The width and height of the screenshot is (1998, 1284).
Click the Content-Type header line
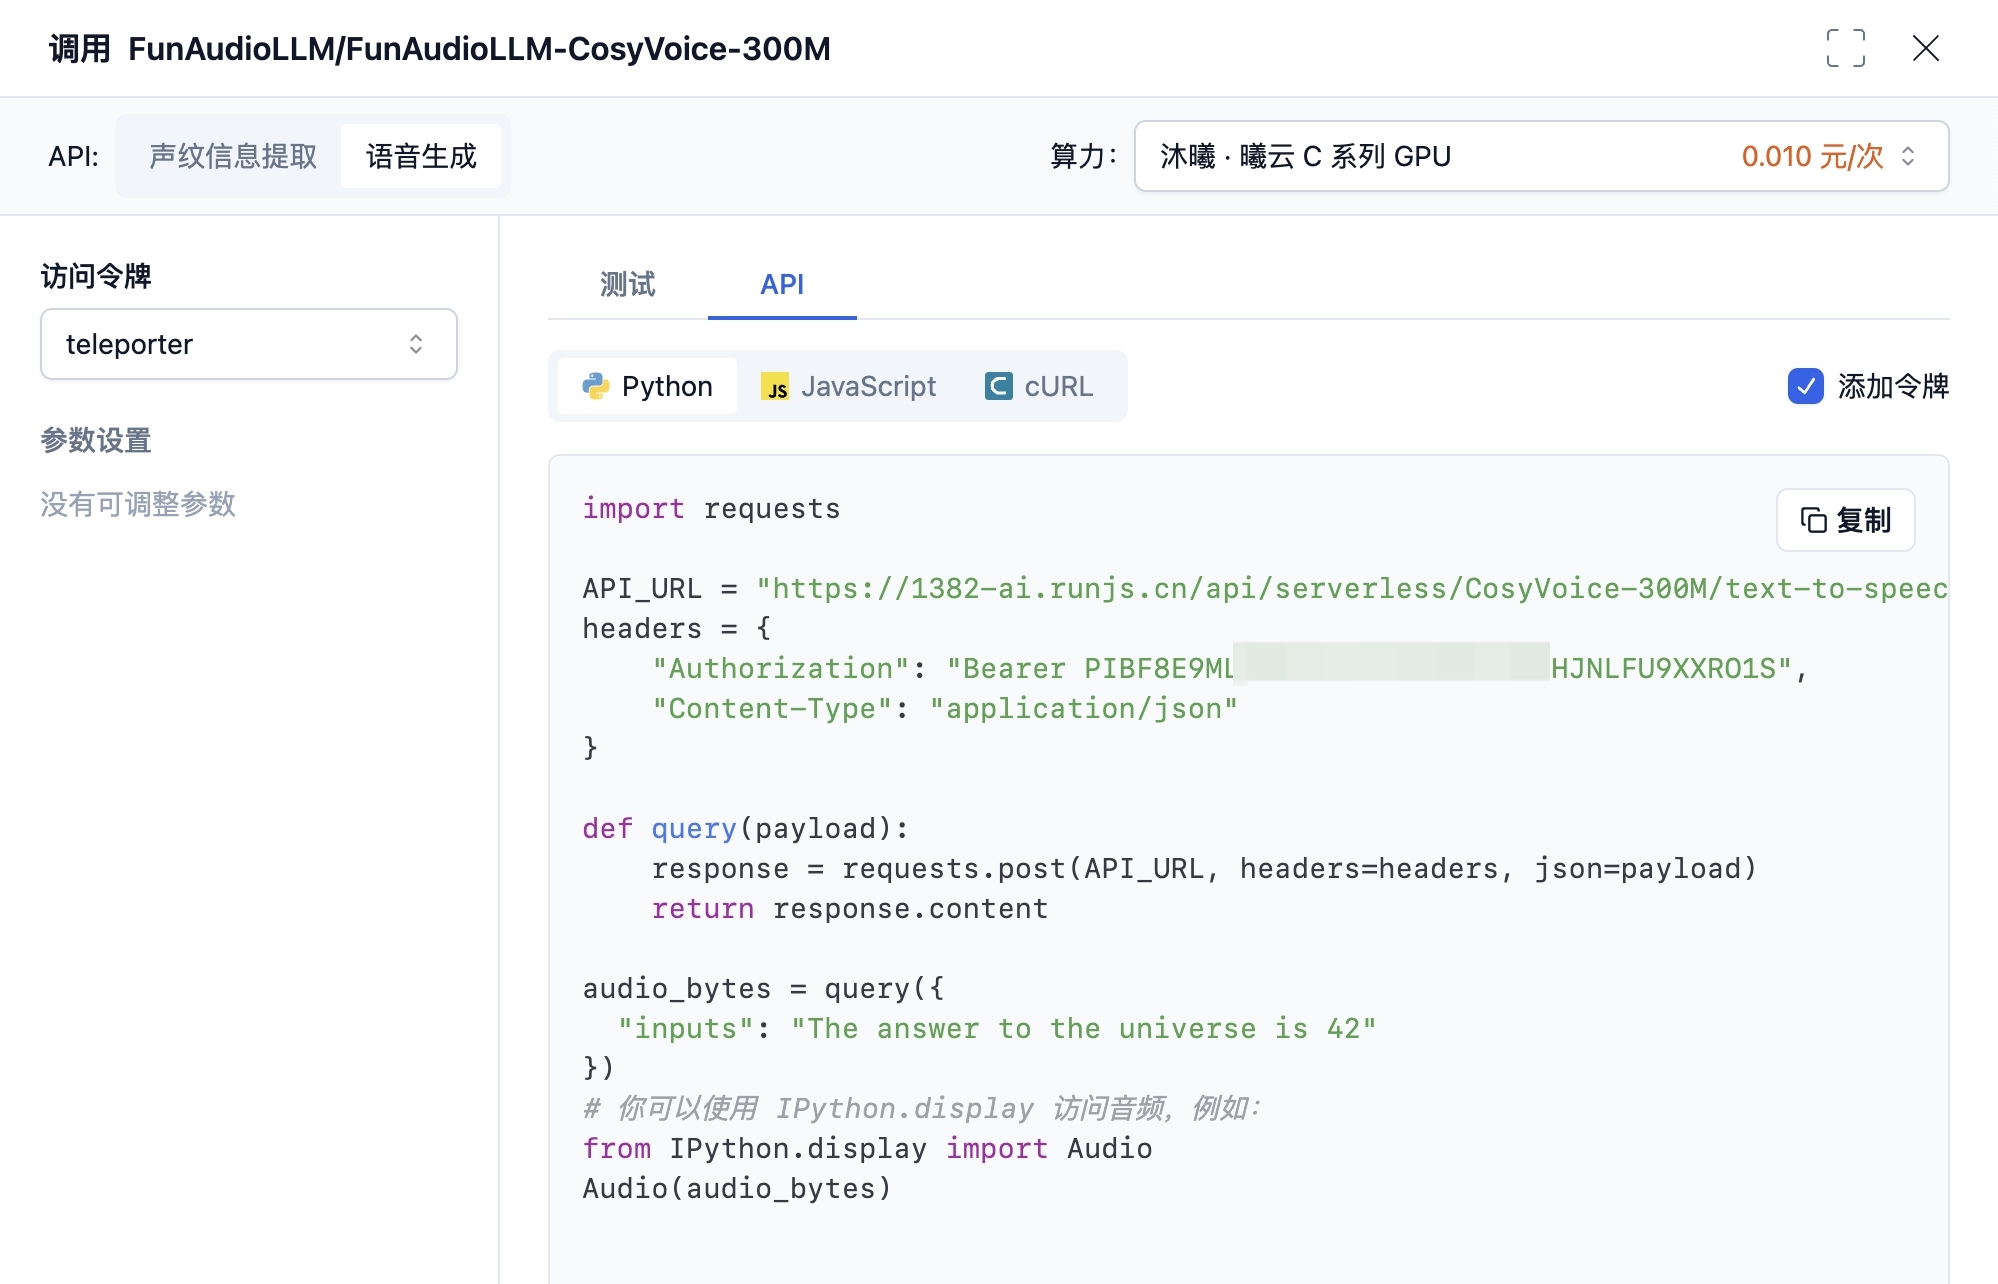click(945, 708)
